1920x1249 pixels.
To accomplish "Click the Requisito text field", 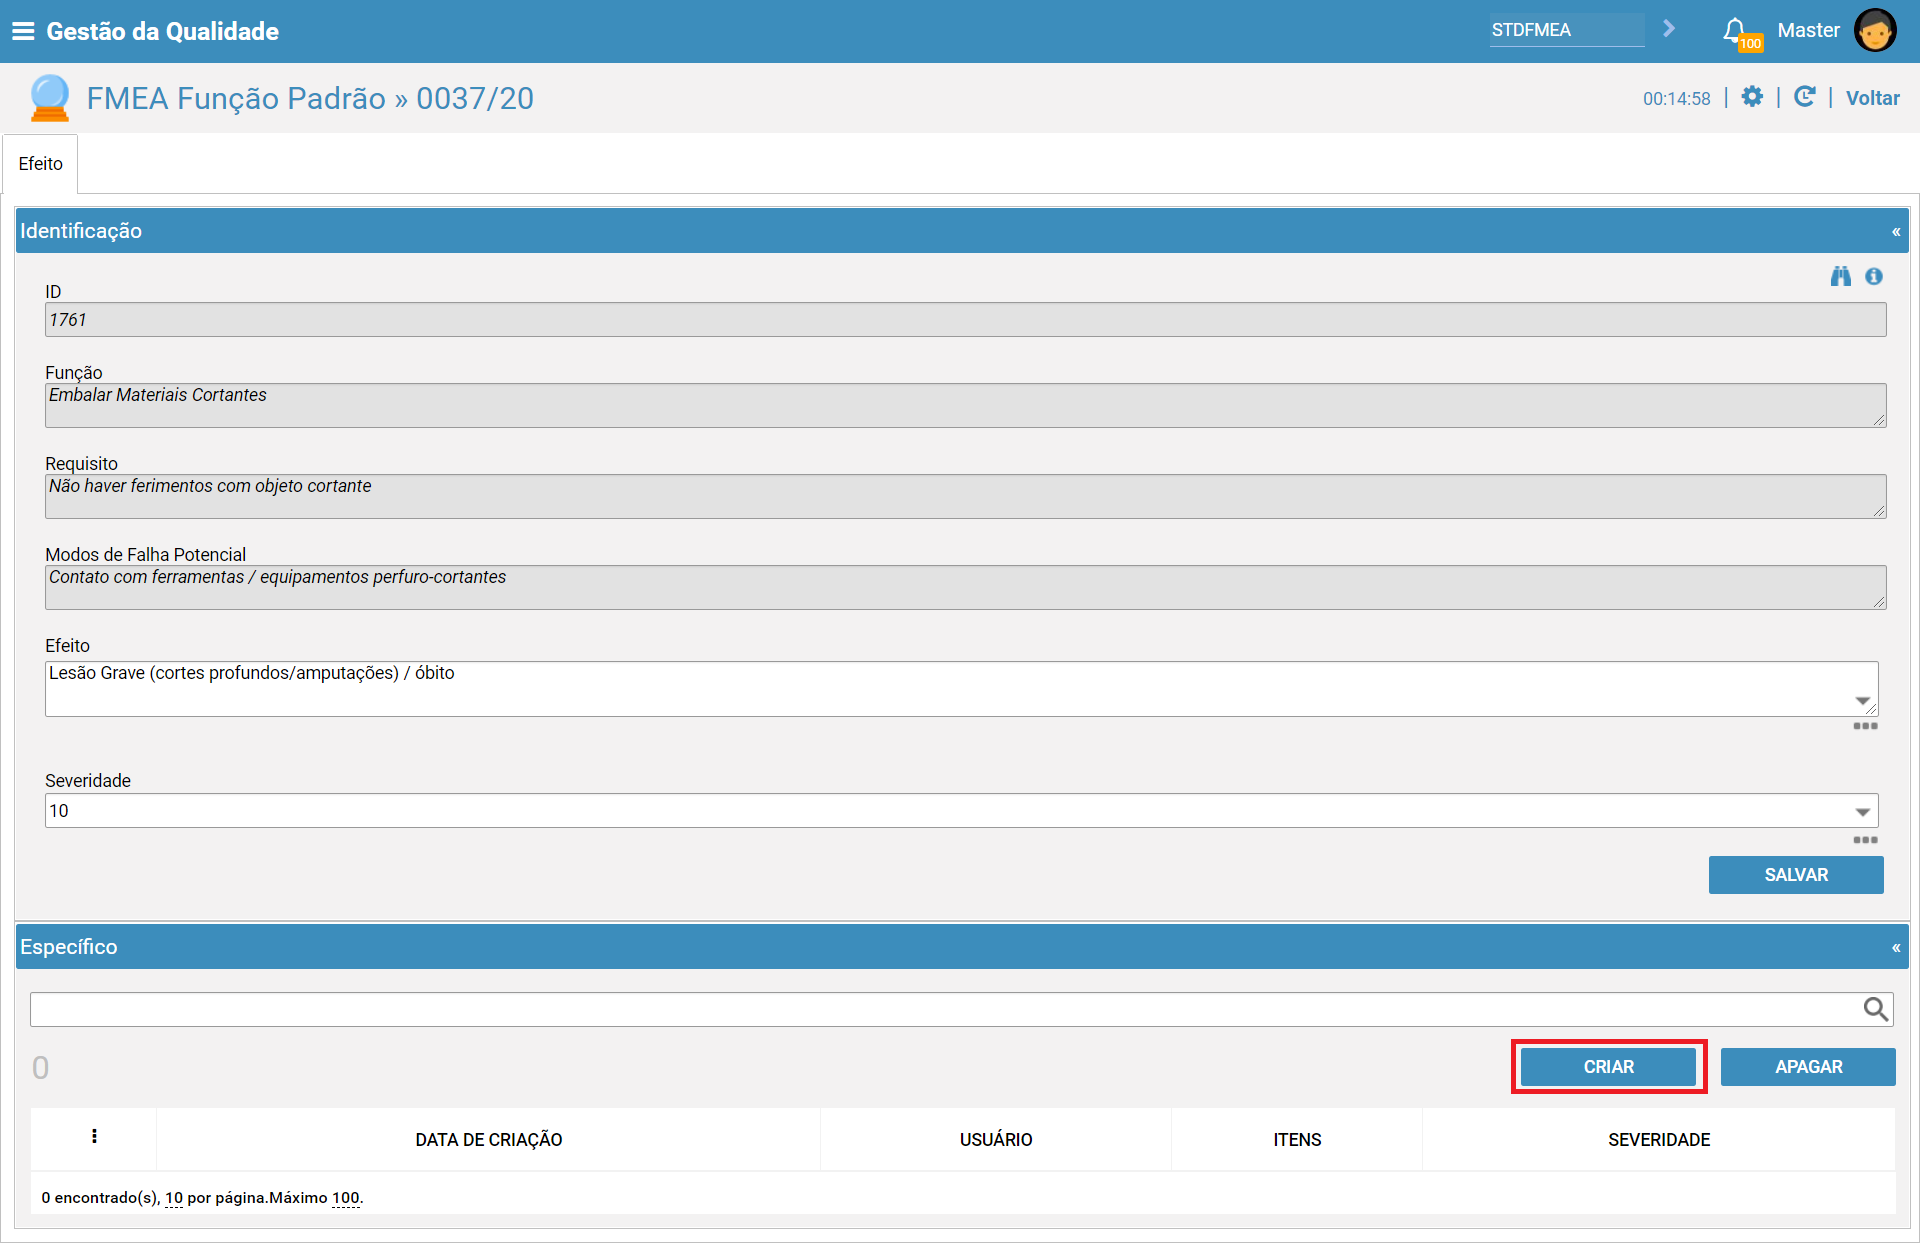I will click(x=965, y=496).
